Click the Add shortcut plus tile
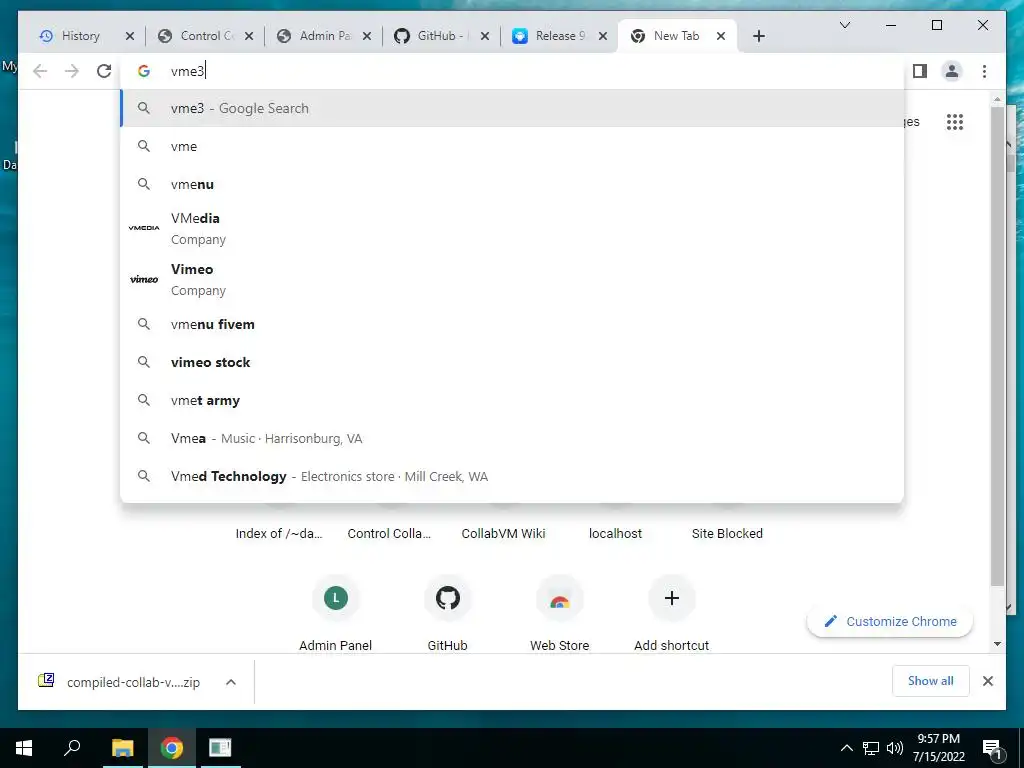Viewport: 1024px width, 768px height. (x=671, y=613)
